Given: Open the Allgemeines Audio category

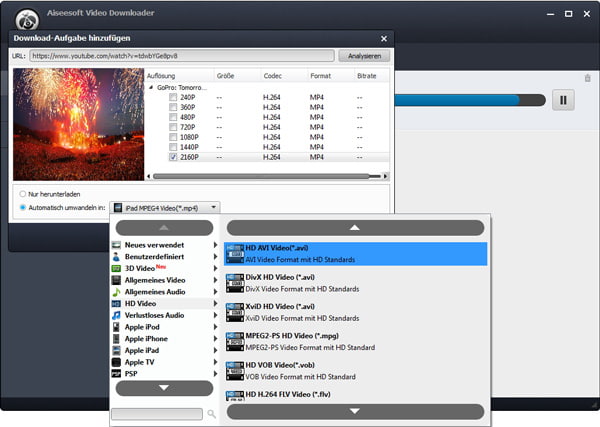Looking at the screenshot, I should (x=165, y=292).
